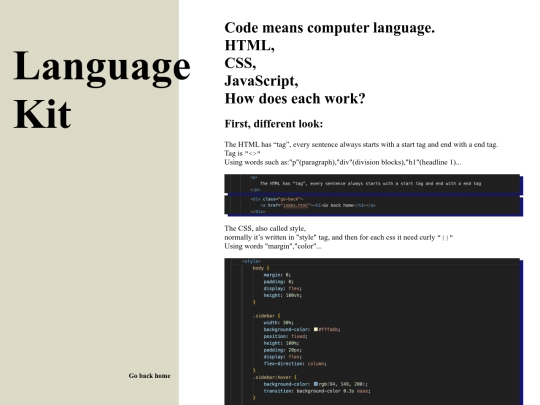Viewport: 540px width, 405px height.
Task: Click the 'JavaScript,' heading line
Action: 261,81
